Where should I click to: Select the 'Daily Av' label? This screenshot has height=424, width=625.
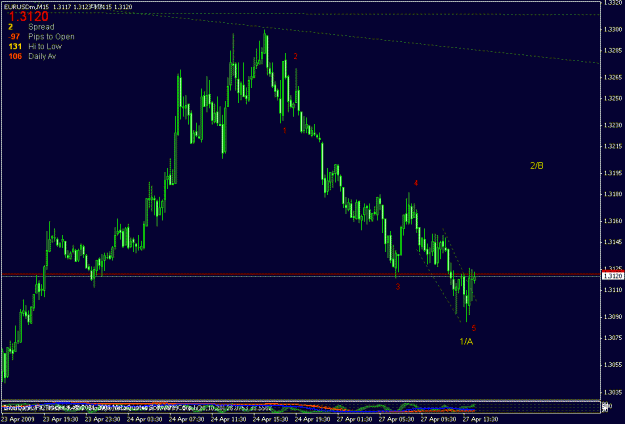(x=42, y=57)
